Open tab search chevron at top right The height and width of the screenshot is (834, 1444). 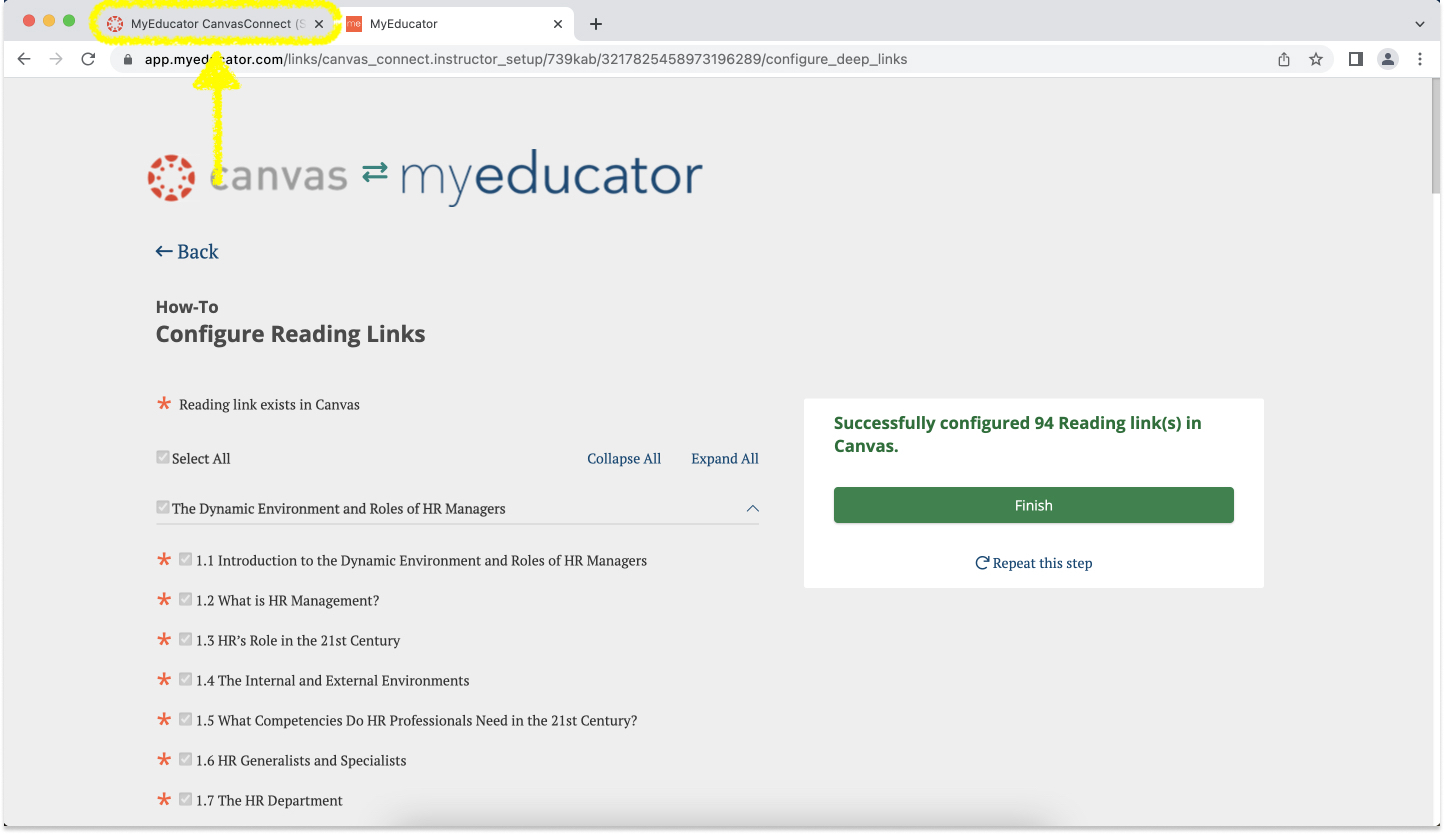pos(1420,24)
